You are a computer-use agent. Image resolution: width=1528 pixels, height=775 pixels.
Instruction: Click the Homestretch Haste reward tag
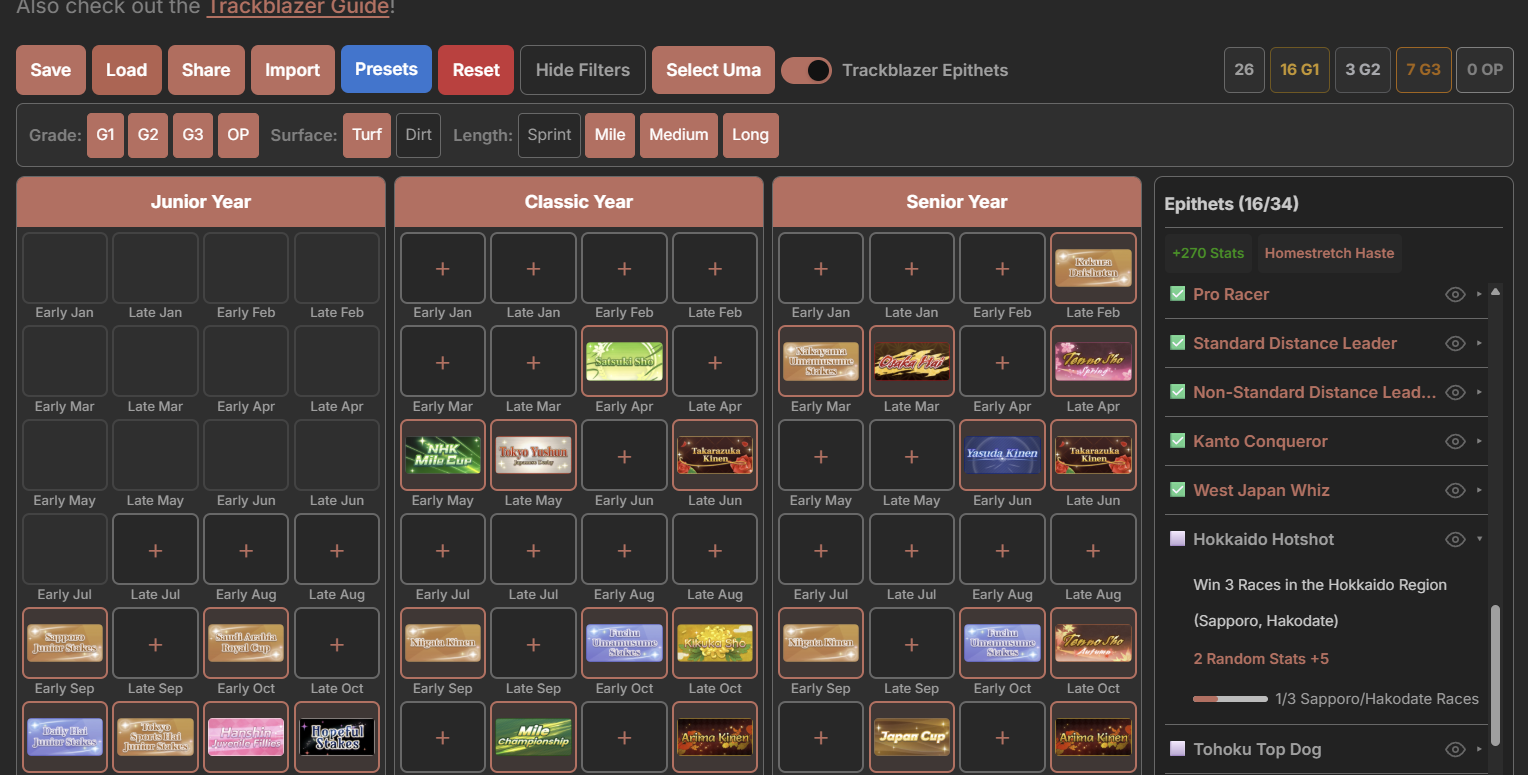click(1329, 253)
